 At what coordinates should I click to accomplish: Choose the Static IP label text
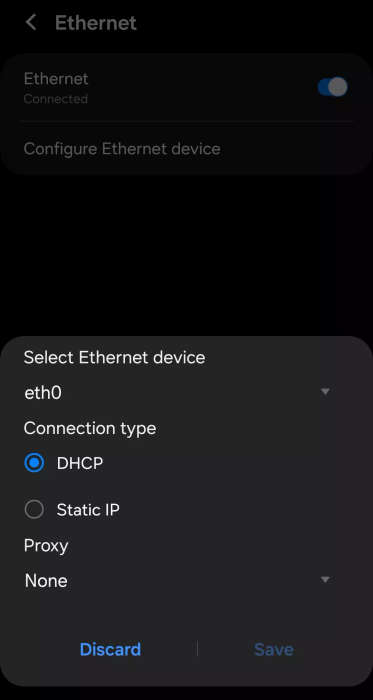point(88,510)
